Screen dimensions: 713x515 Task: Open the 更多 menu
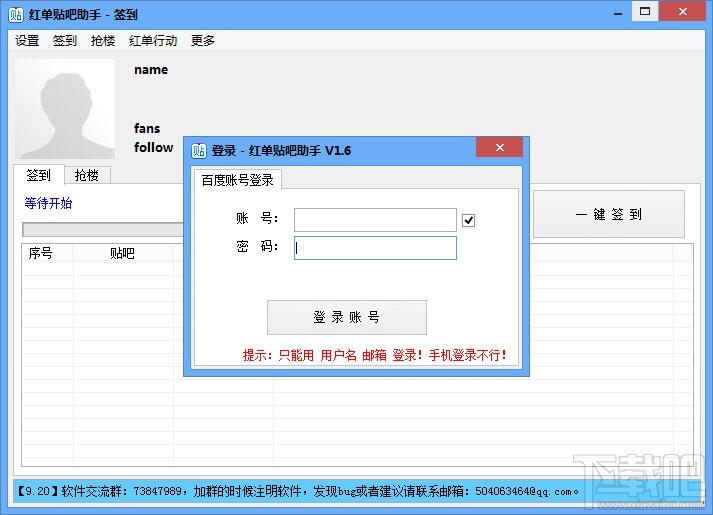click(203, 40)
